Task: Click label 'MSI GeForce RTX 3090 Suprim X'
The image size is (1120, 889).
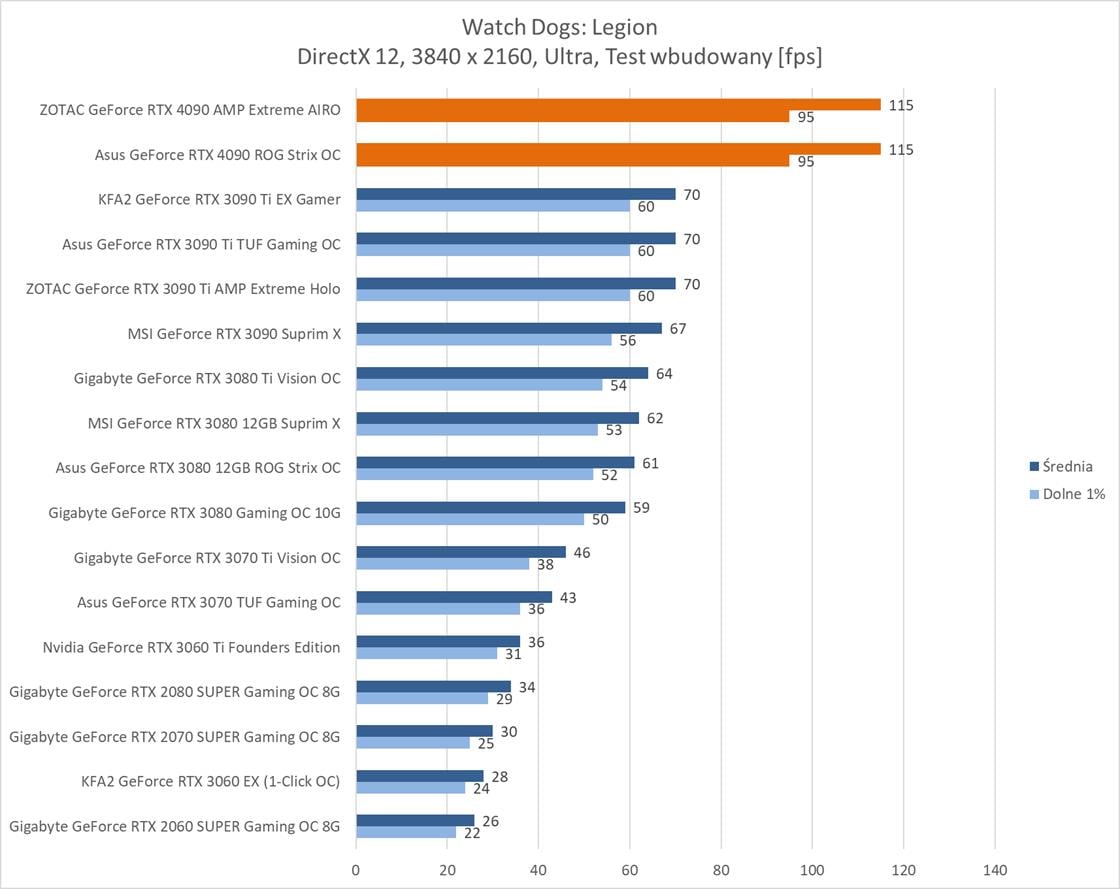Action: coord(234,334)
